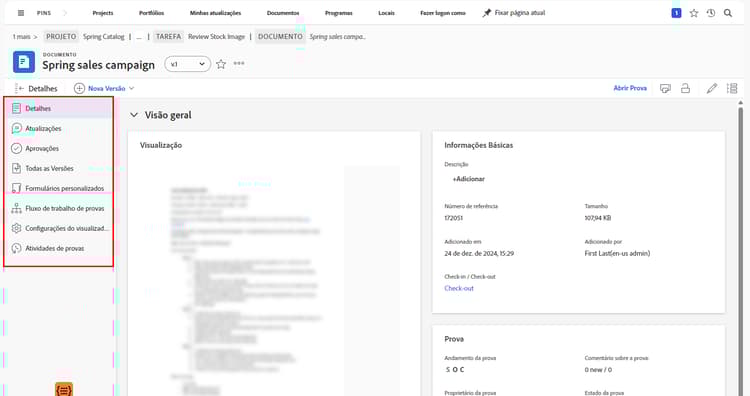Open Portfólios in top navigation
The image size is (750, 396).
point(152,13)
